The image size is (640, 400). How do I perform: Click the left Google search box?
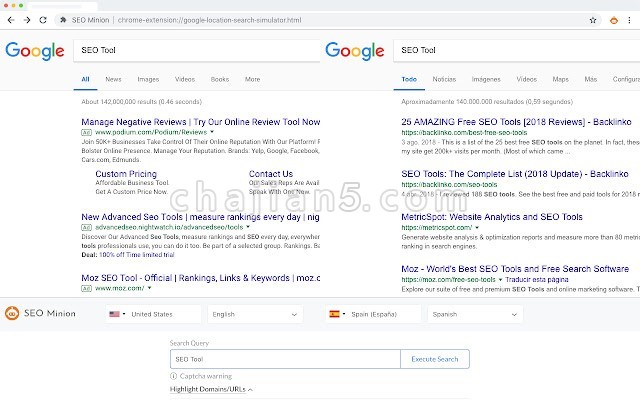(197, 51)
